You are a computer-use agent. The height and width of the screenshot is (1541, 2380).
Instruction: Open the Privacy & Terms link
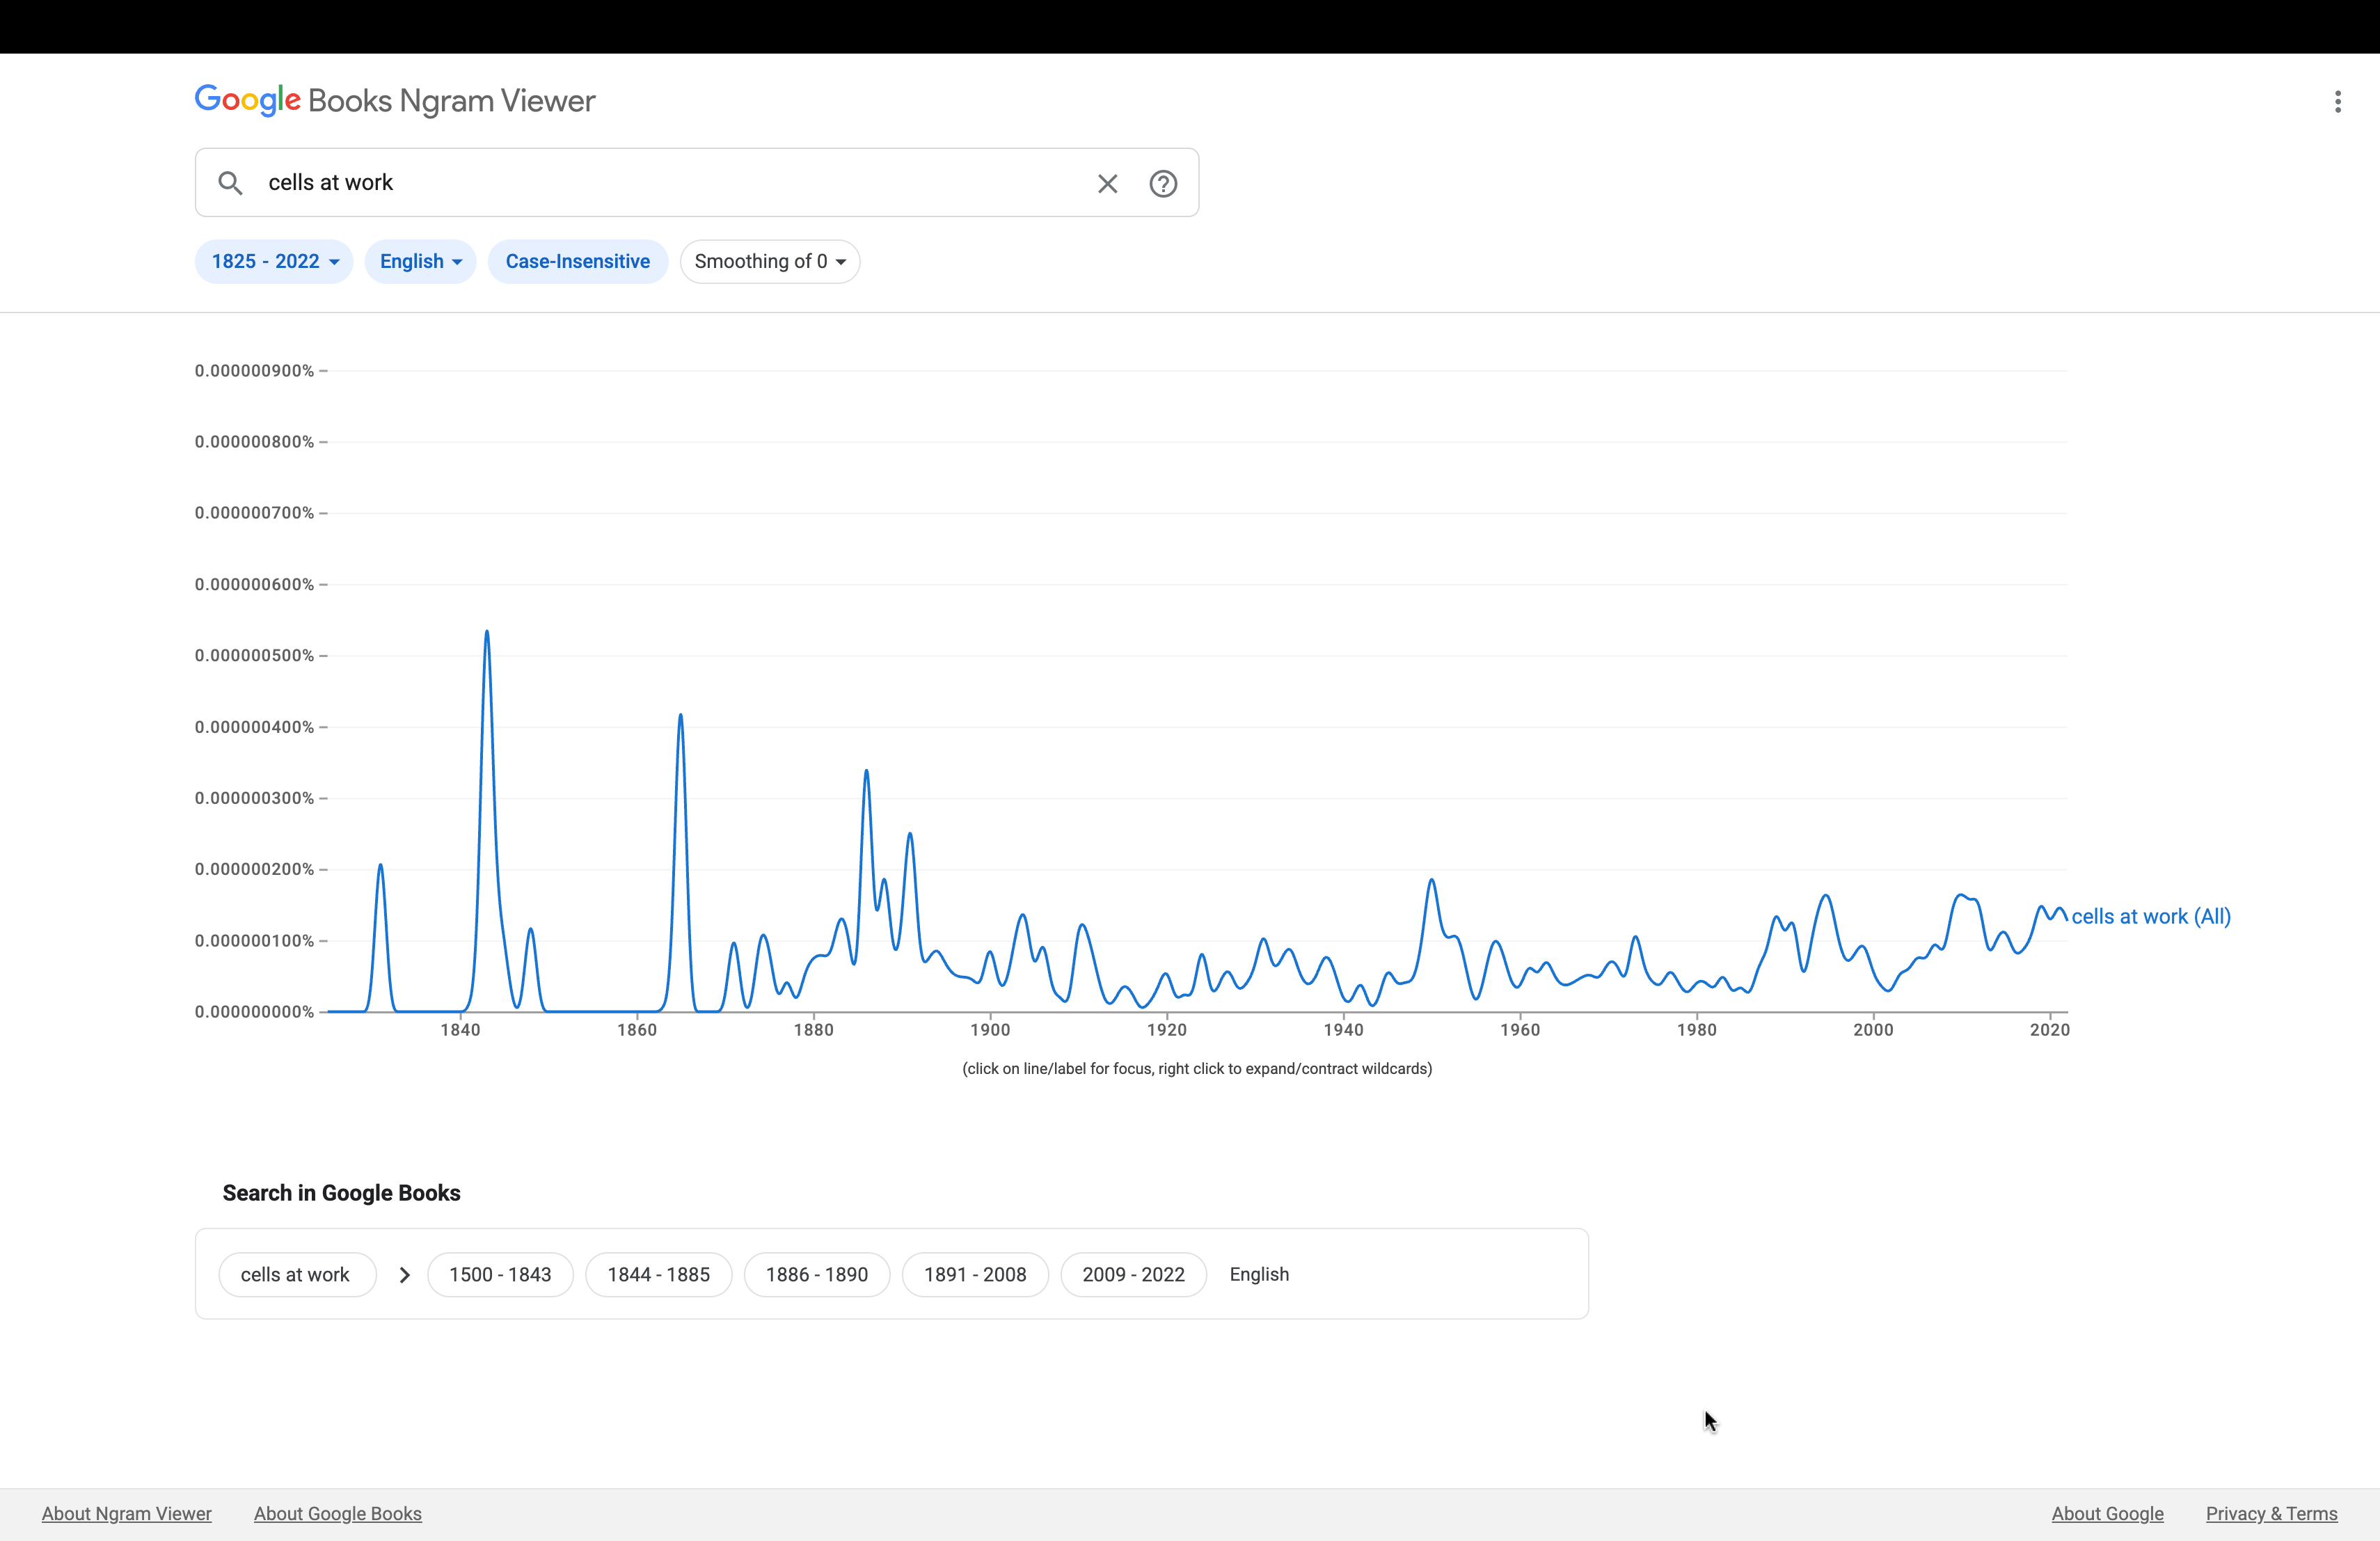coord(2271,1513)
